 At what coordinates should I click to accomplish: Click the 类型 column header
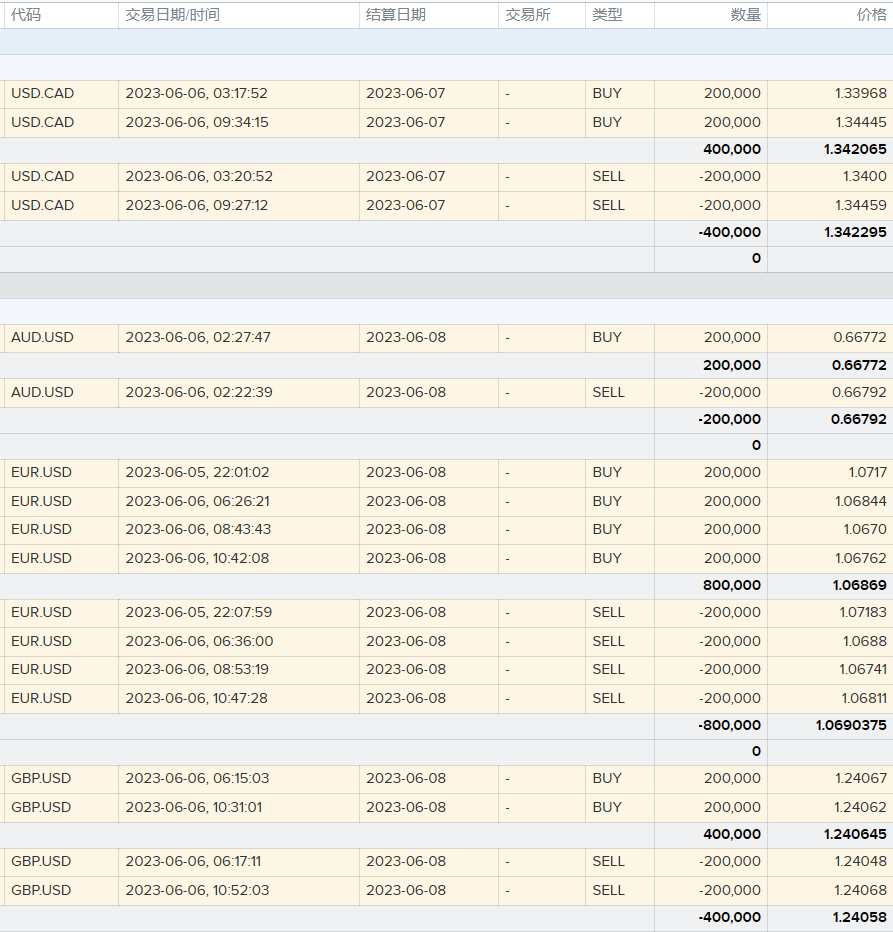point(607,15)
